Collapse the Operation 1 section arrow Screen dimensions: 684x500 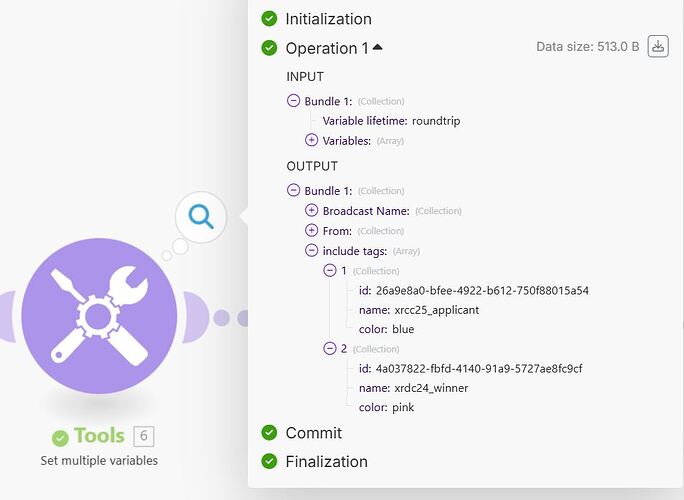pos(378,47)
